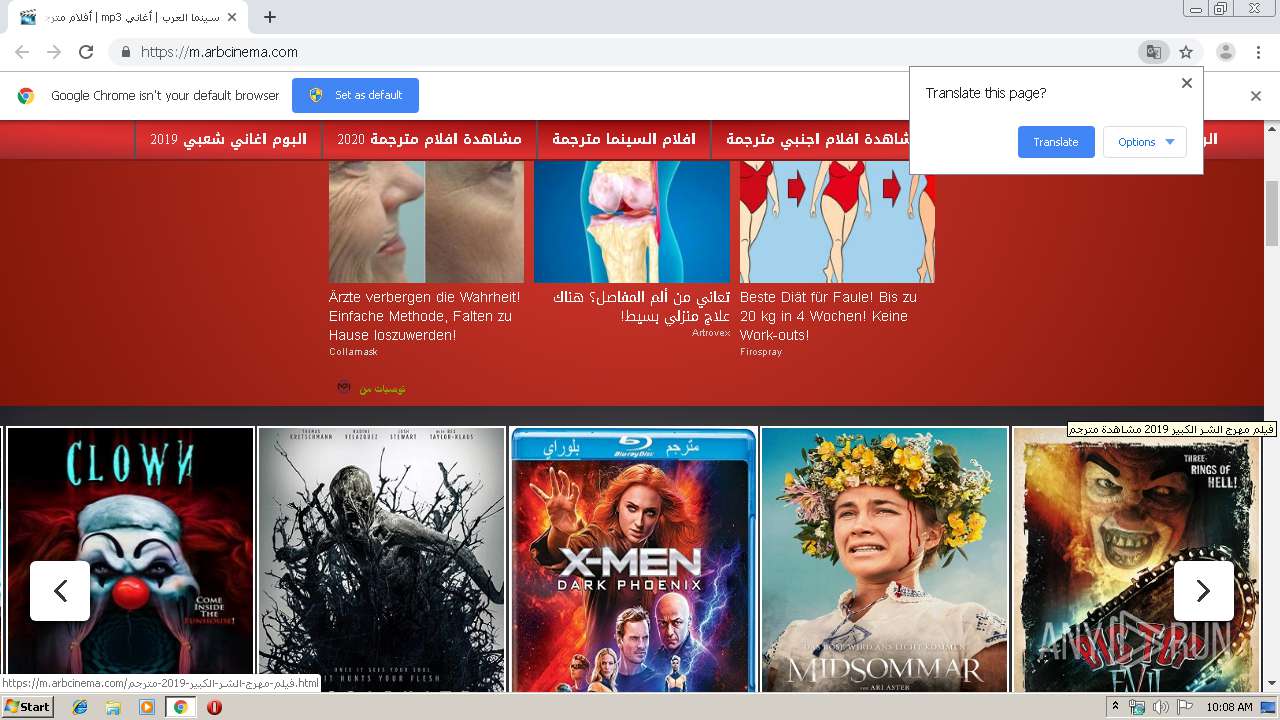Click the browser back arrow
Image resolution: width=1280 pixels, height=720 pixels.
(x=22, y=52)
